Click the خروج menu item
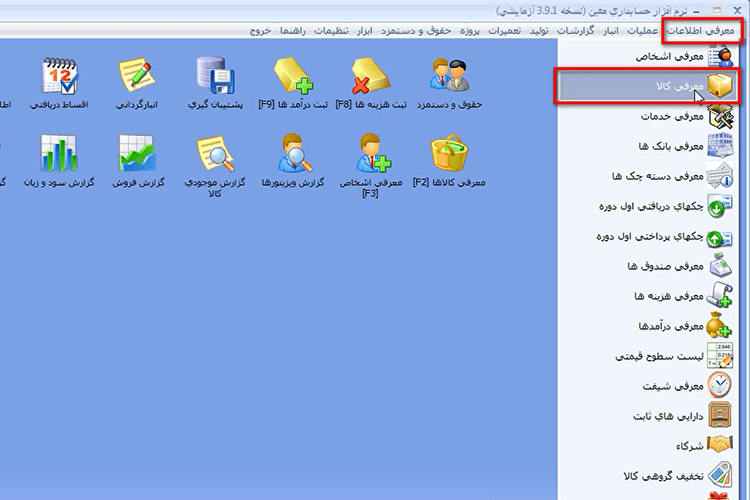 pyautogui.click(x=260, y=31)
